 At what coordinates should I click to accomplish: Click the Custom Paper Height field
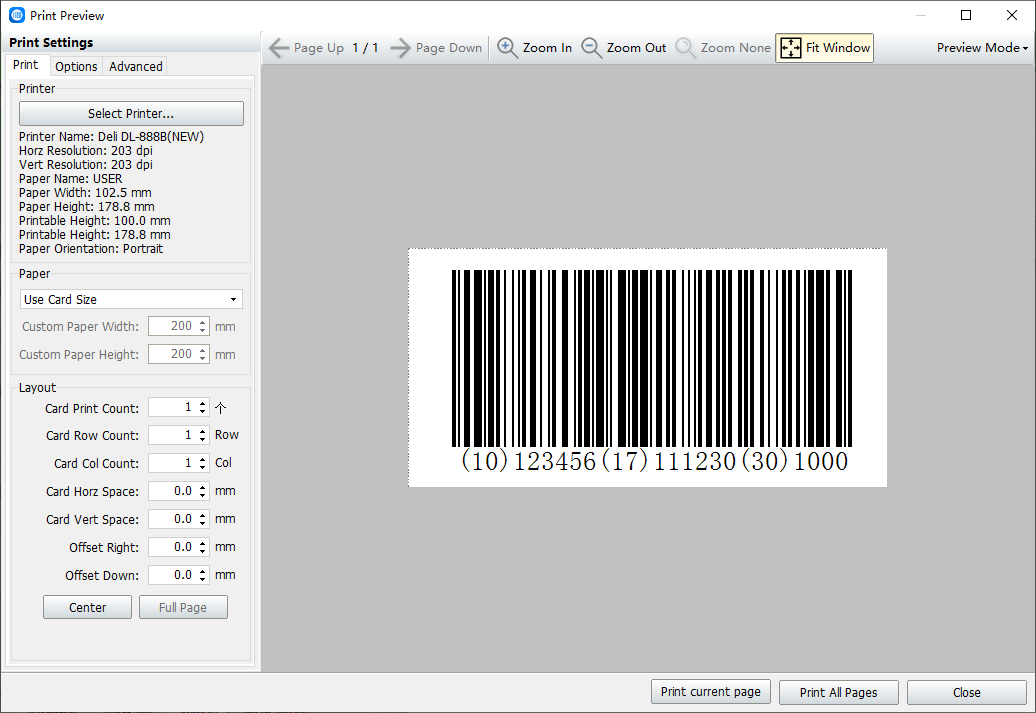[172, 354]
